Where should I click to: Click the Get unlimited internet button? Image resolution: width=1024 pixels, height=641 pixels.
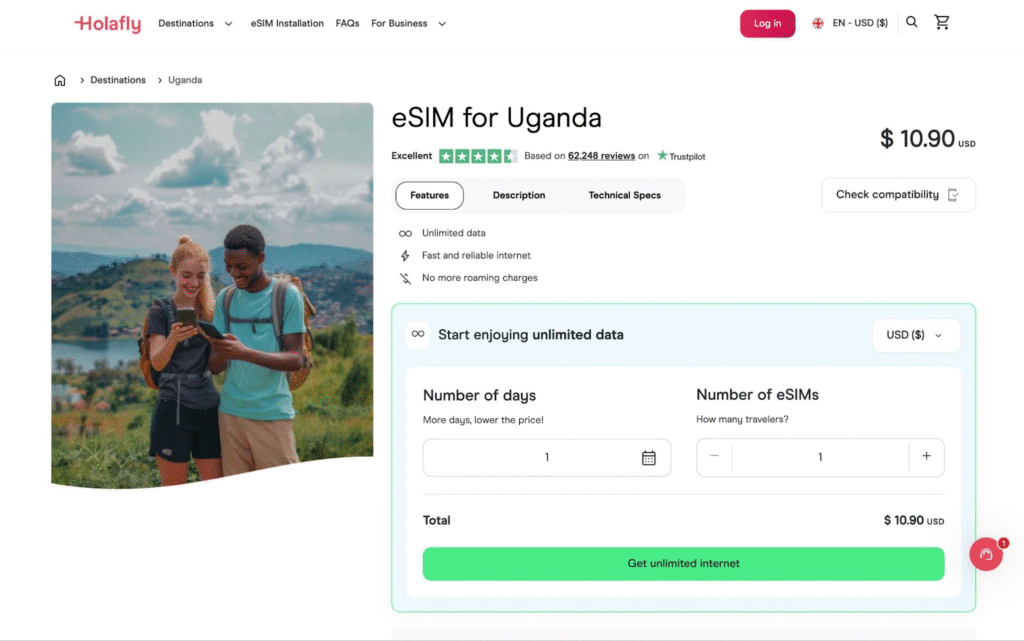point(683,563)
